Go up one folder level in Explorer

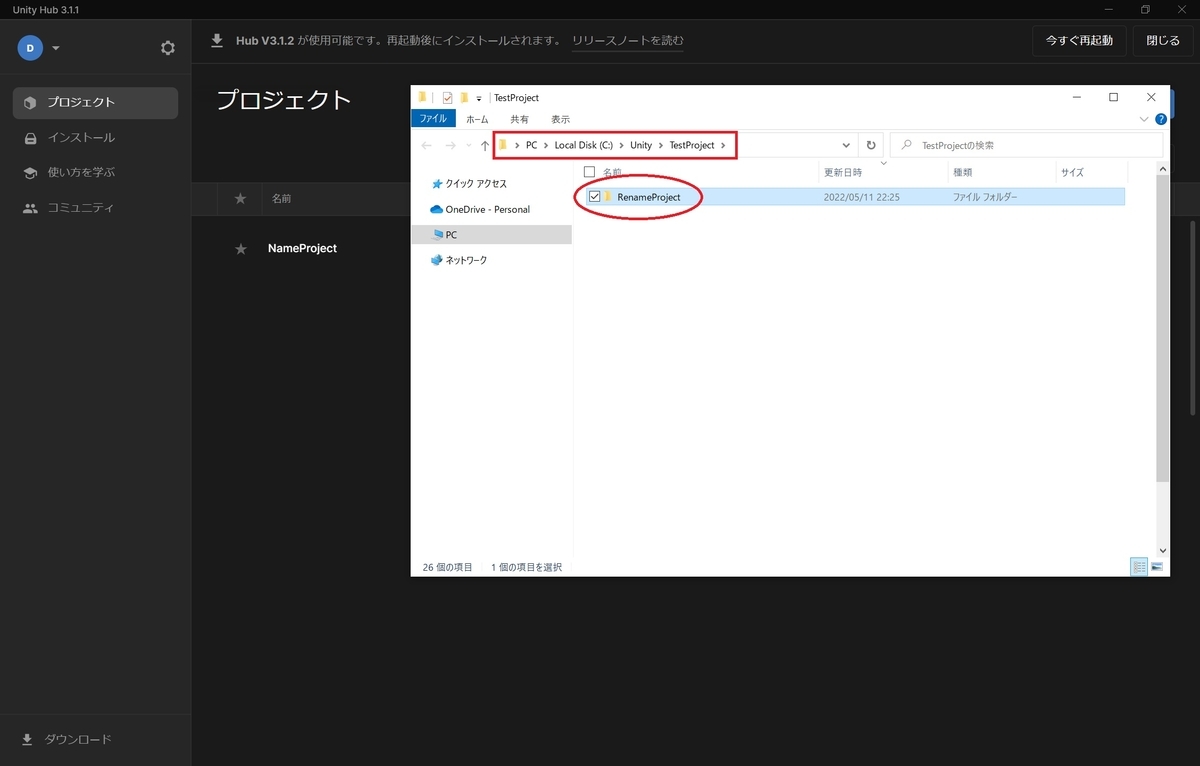485,145
